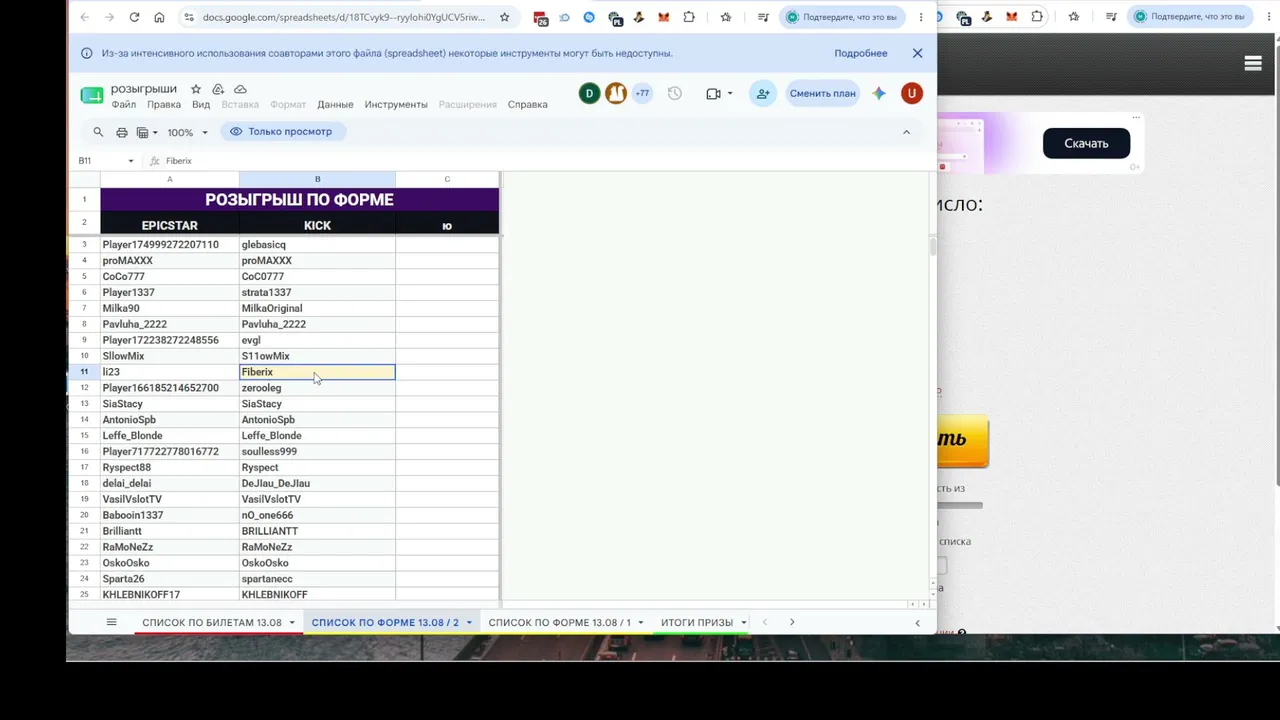Viewport: 1280px width, 720px height.
Task: Click the Сменить план button
Action: click(823, 93)
